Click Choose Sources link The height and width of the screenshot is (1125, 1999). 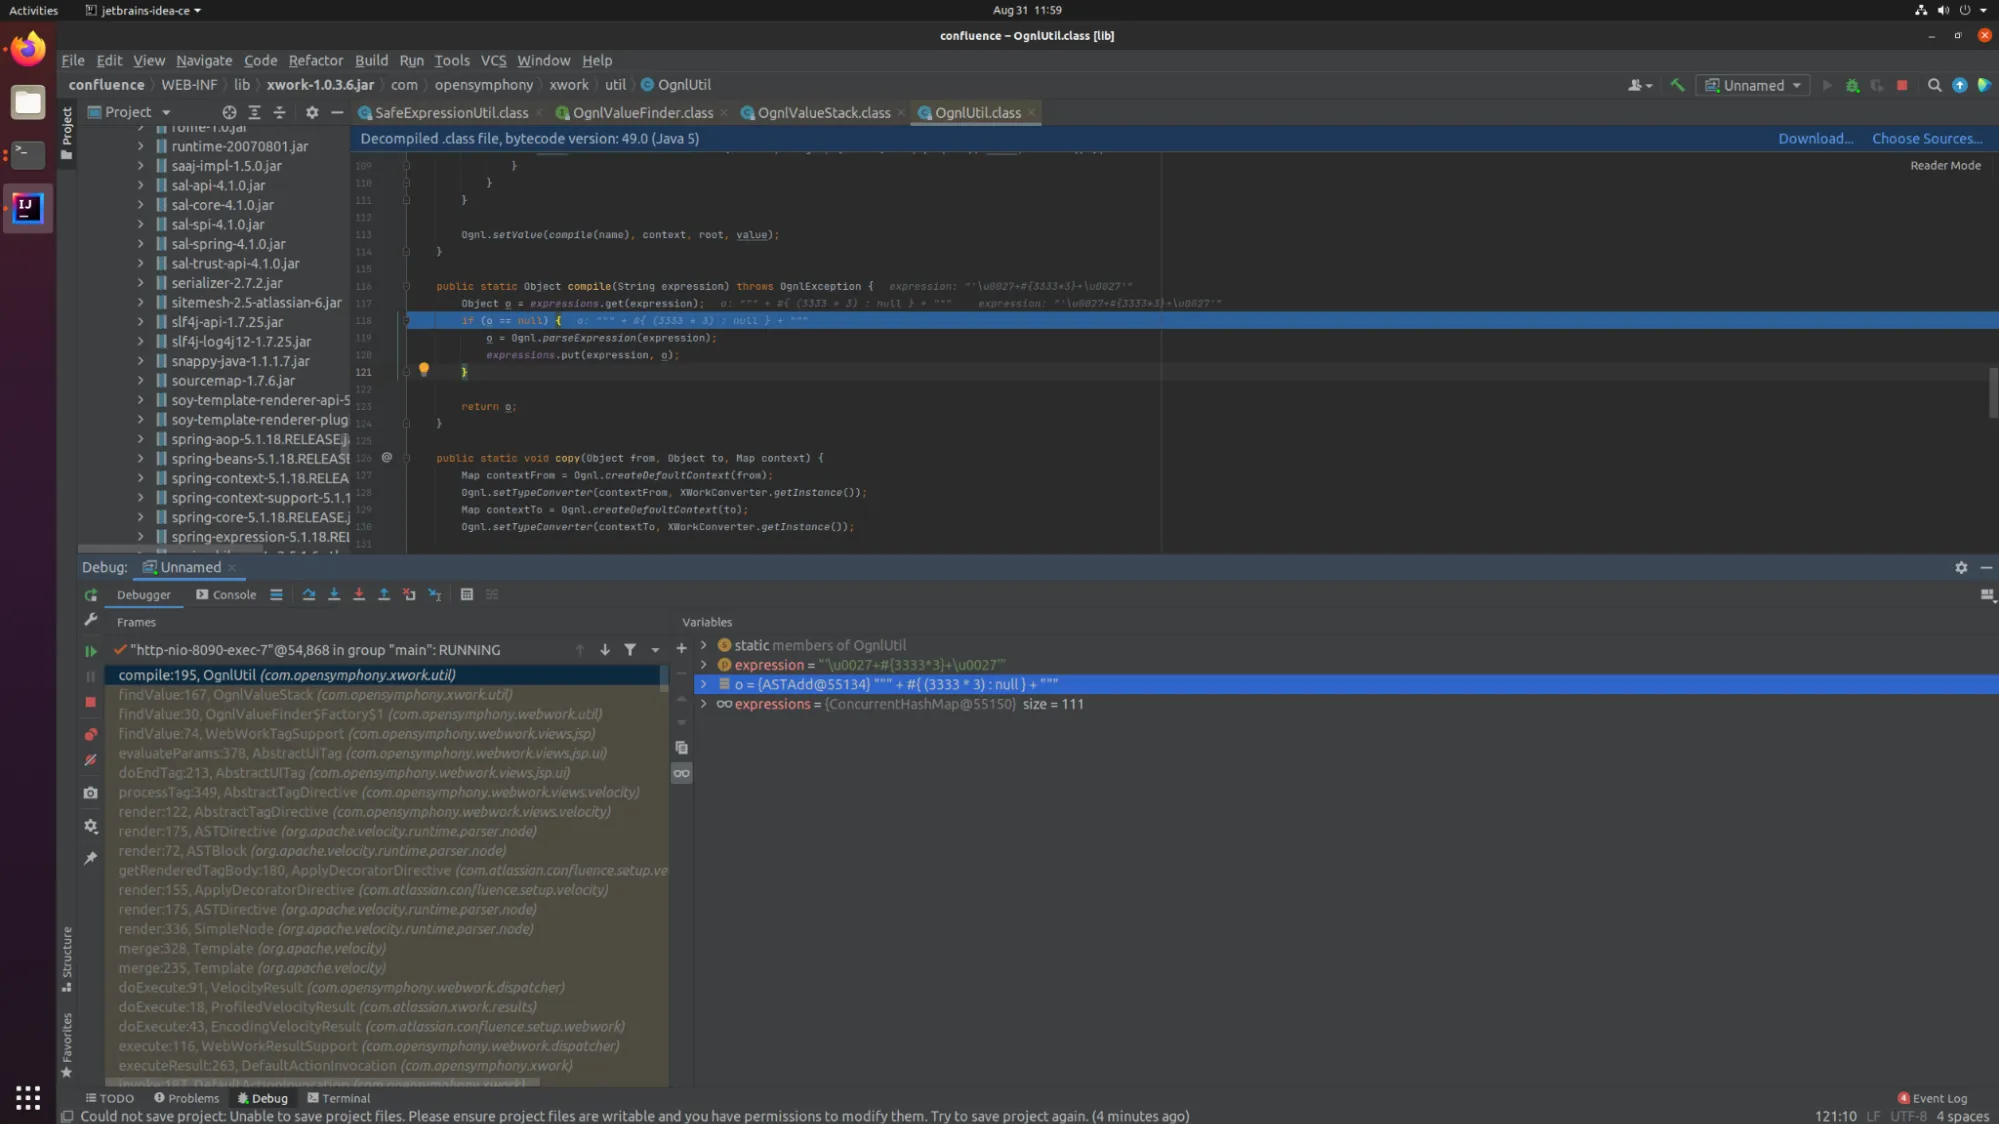[x=1926, y=139]
